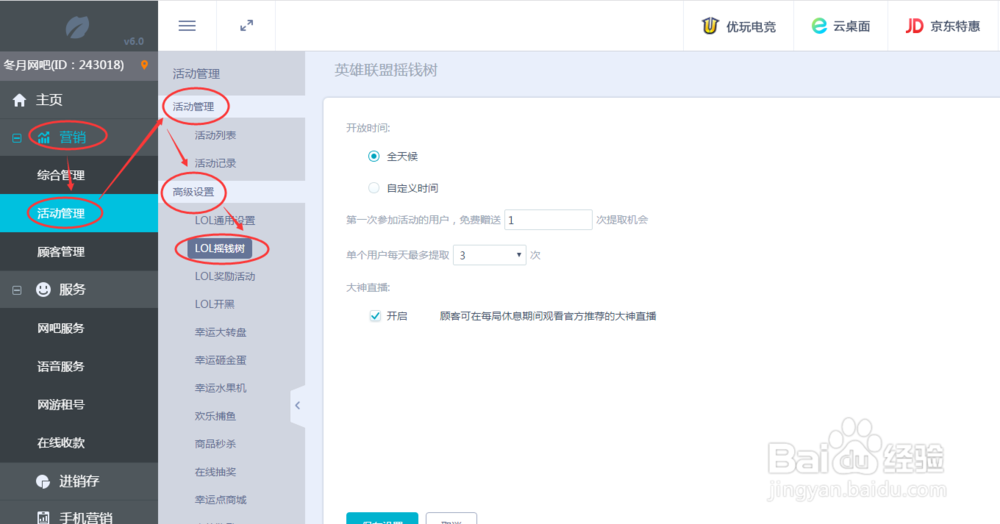The height and width of the screenshot is (524, 1000).
Task: Toggle fullscreen with the expand arrows icon
Action: [246, 25]
